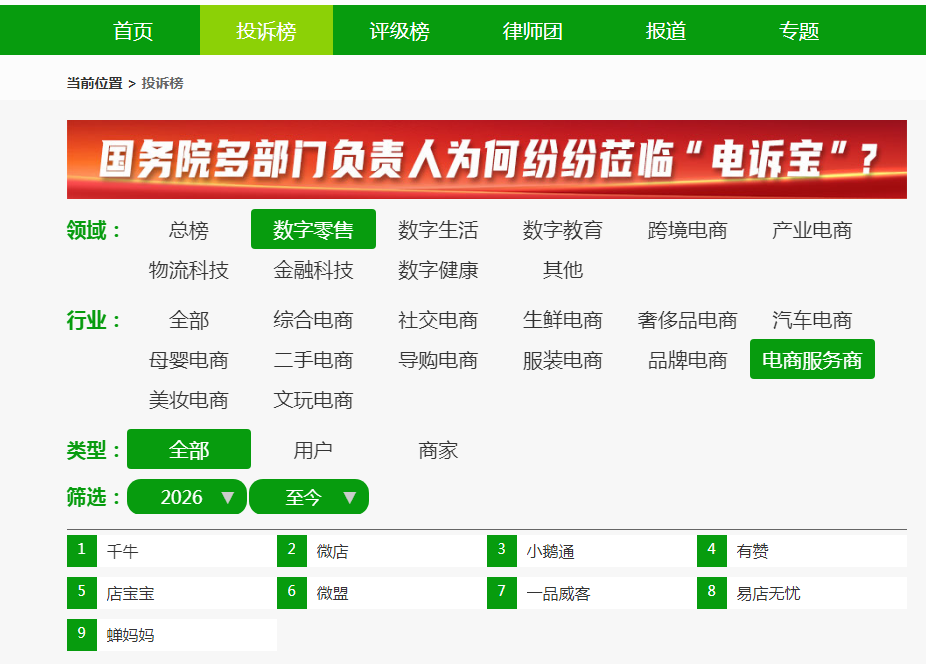Expand the 至今 period dropdown

click(309, 497)
